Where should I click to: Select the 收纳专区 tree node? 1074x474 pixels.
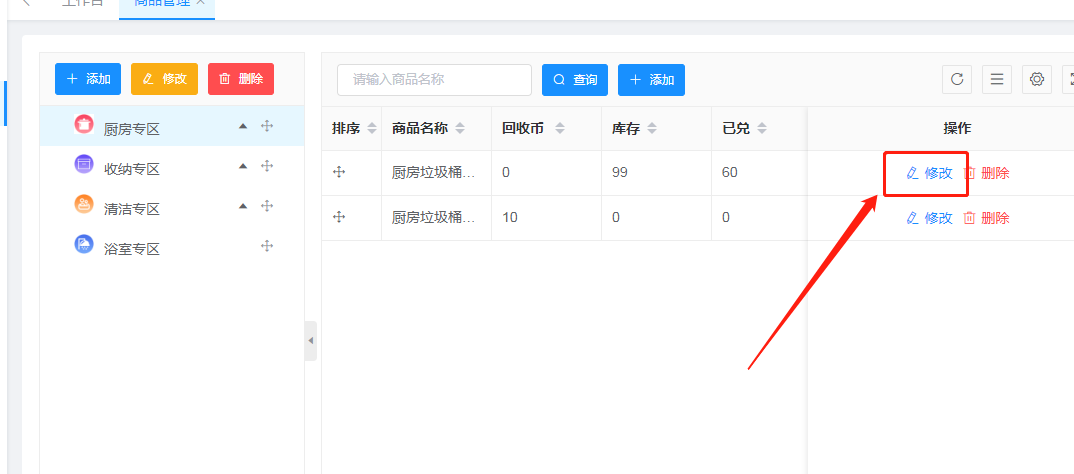172,166
